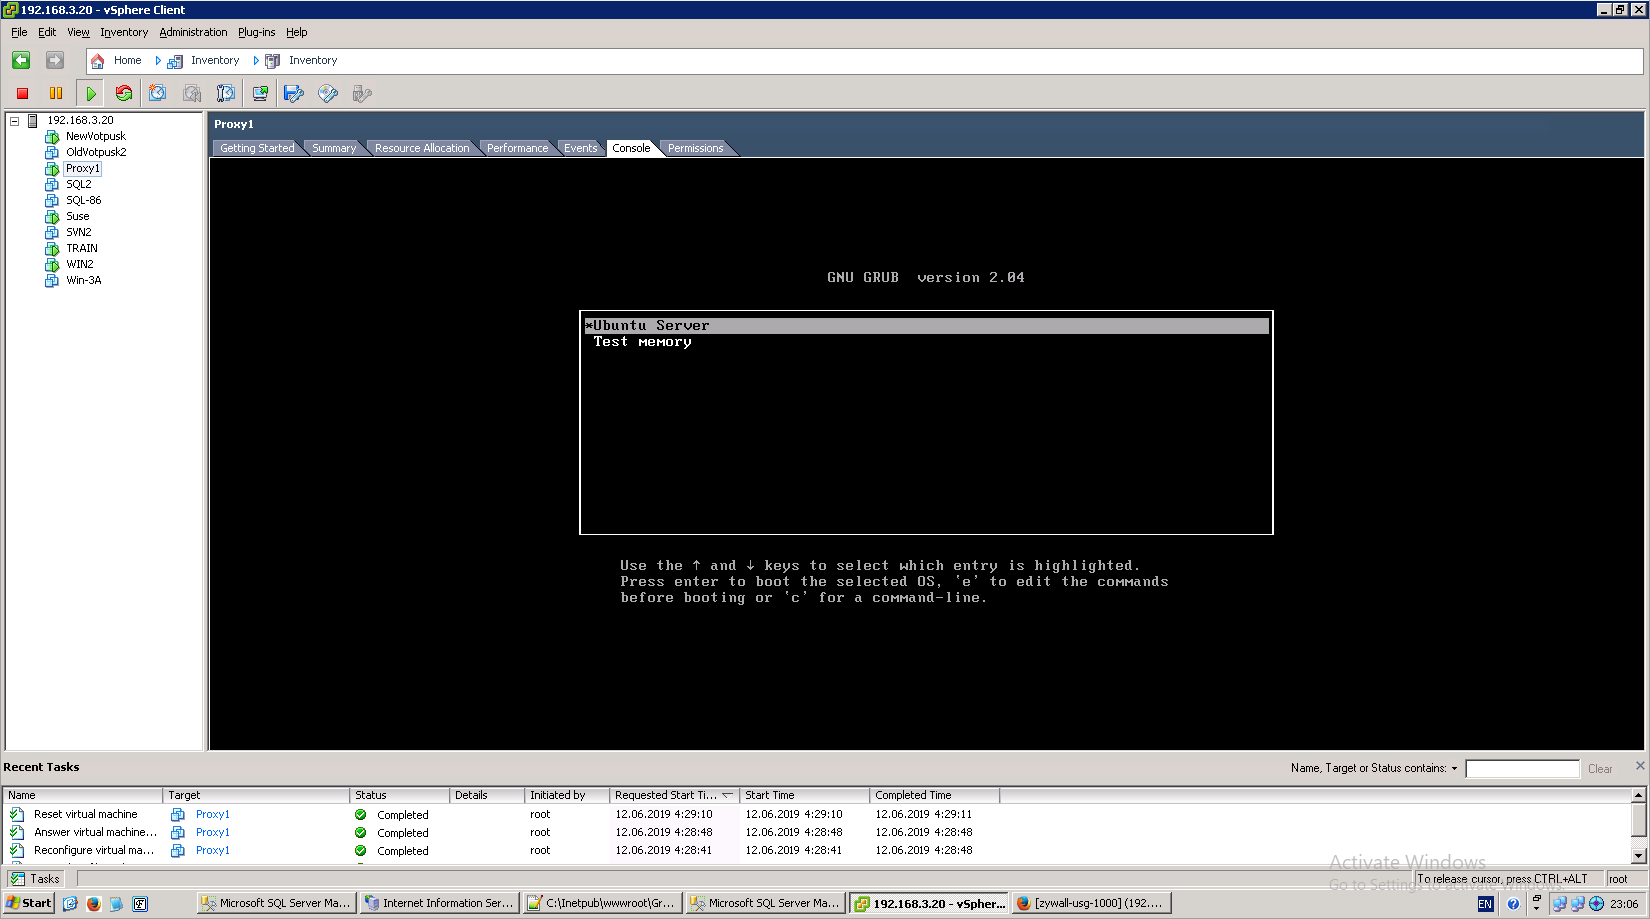Click the Start button icon
1650x919 pixels.
click(x=28, y=903)
